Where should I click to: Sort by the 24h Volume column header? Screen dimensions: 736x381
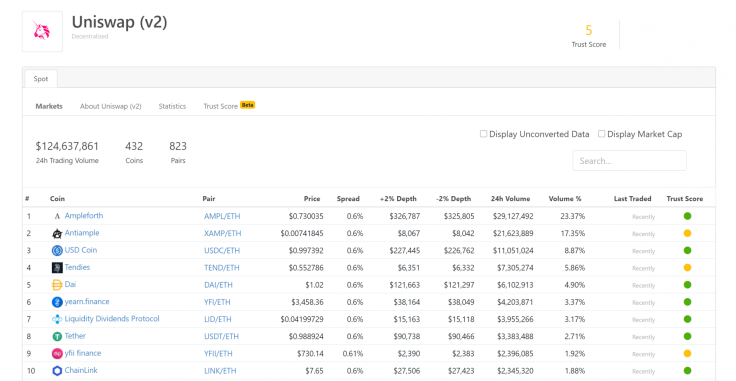510,199
